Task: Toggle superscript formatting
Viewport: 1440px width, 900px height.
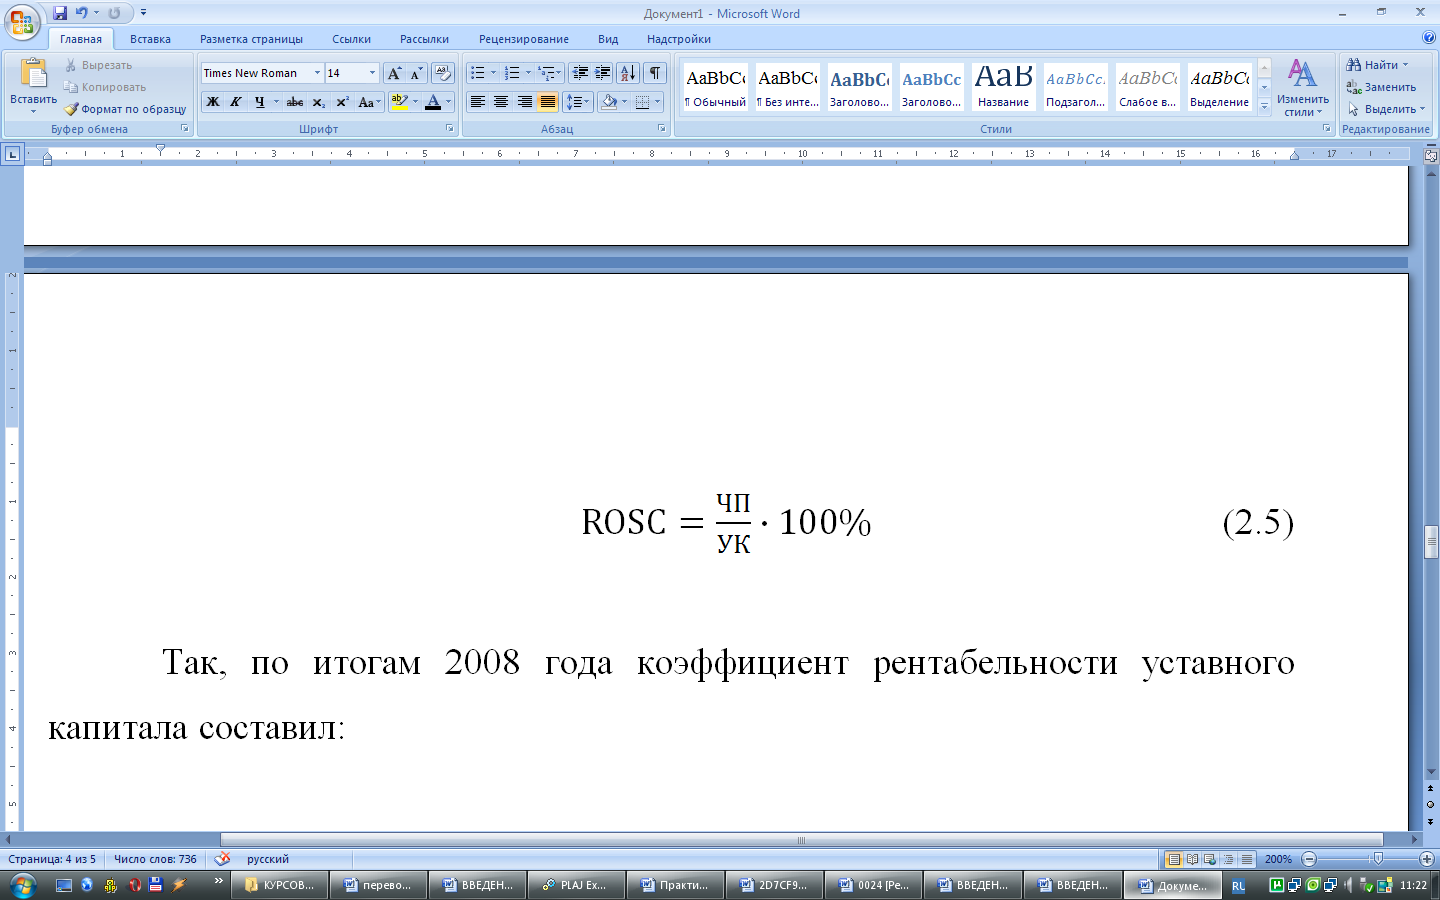Action: click(342, 102)
